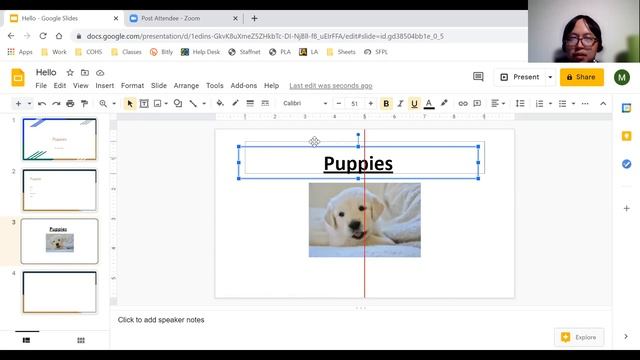This screenshot has height=360, width=640.
Task: Switch to Post Attendee Zoom browser tab
Action: (183, 18)
